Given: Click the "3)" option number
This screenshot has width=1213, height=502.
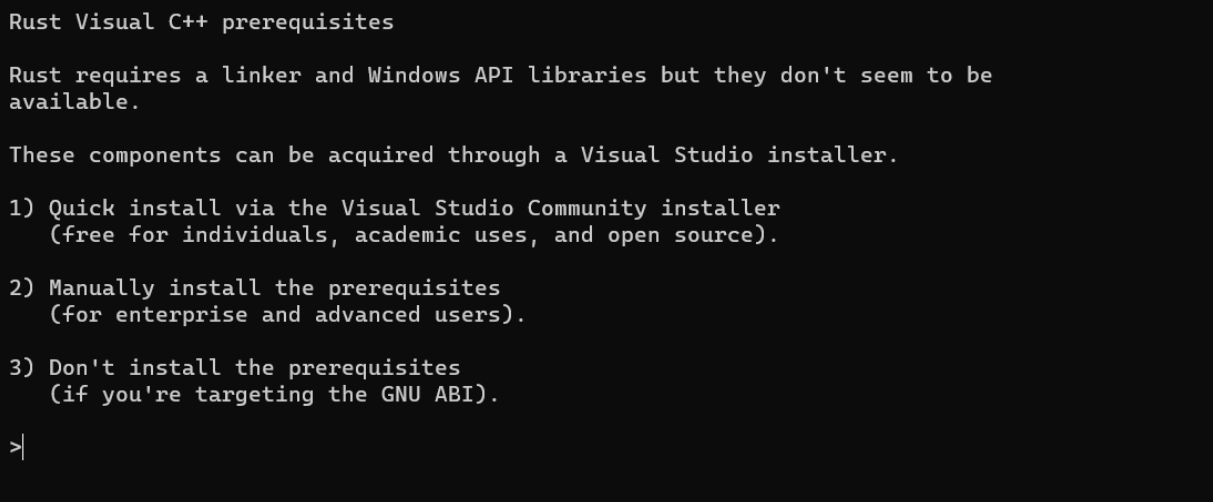Looking at the screenshot, I should pos(22,367).
